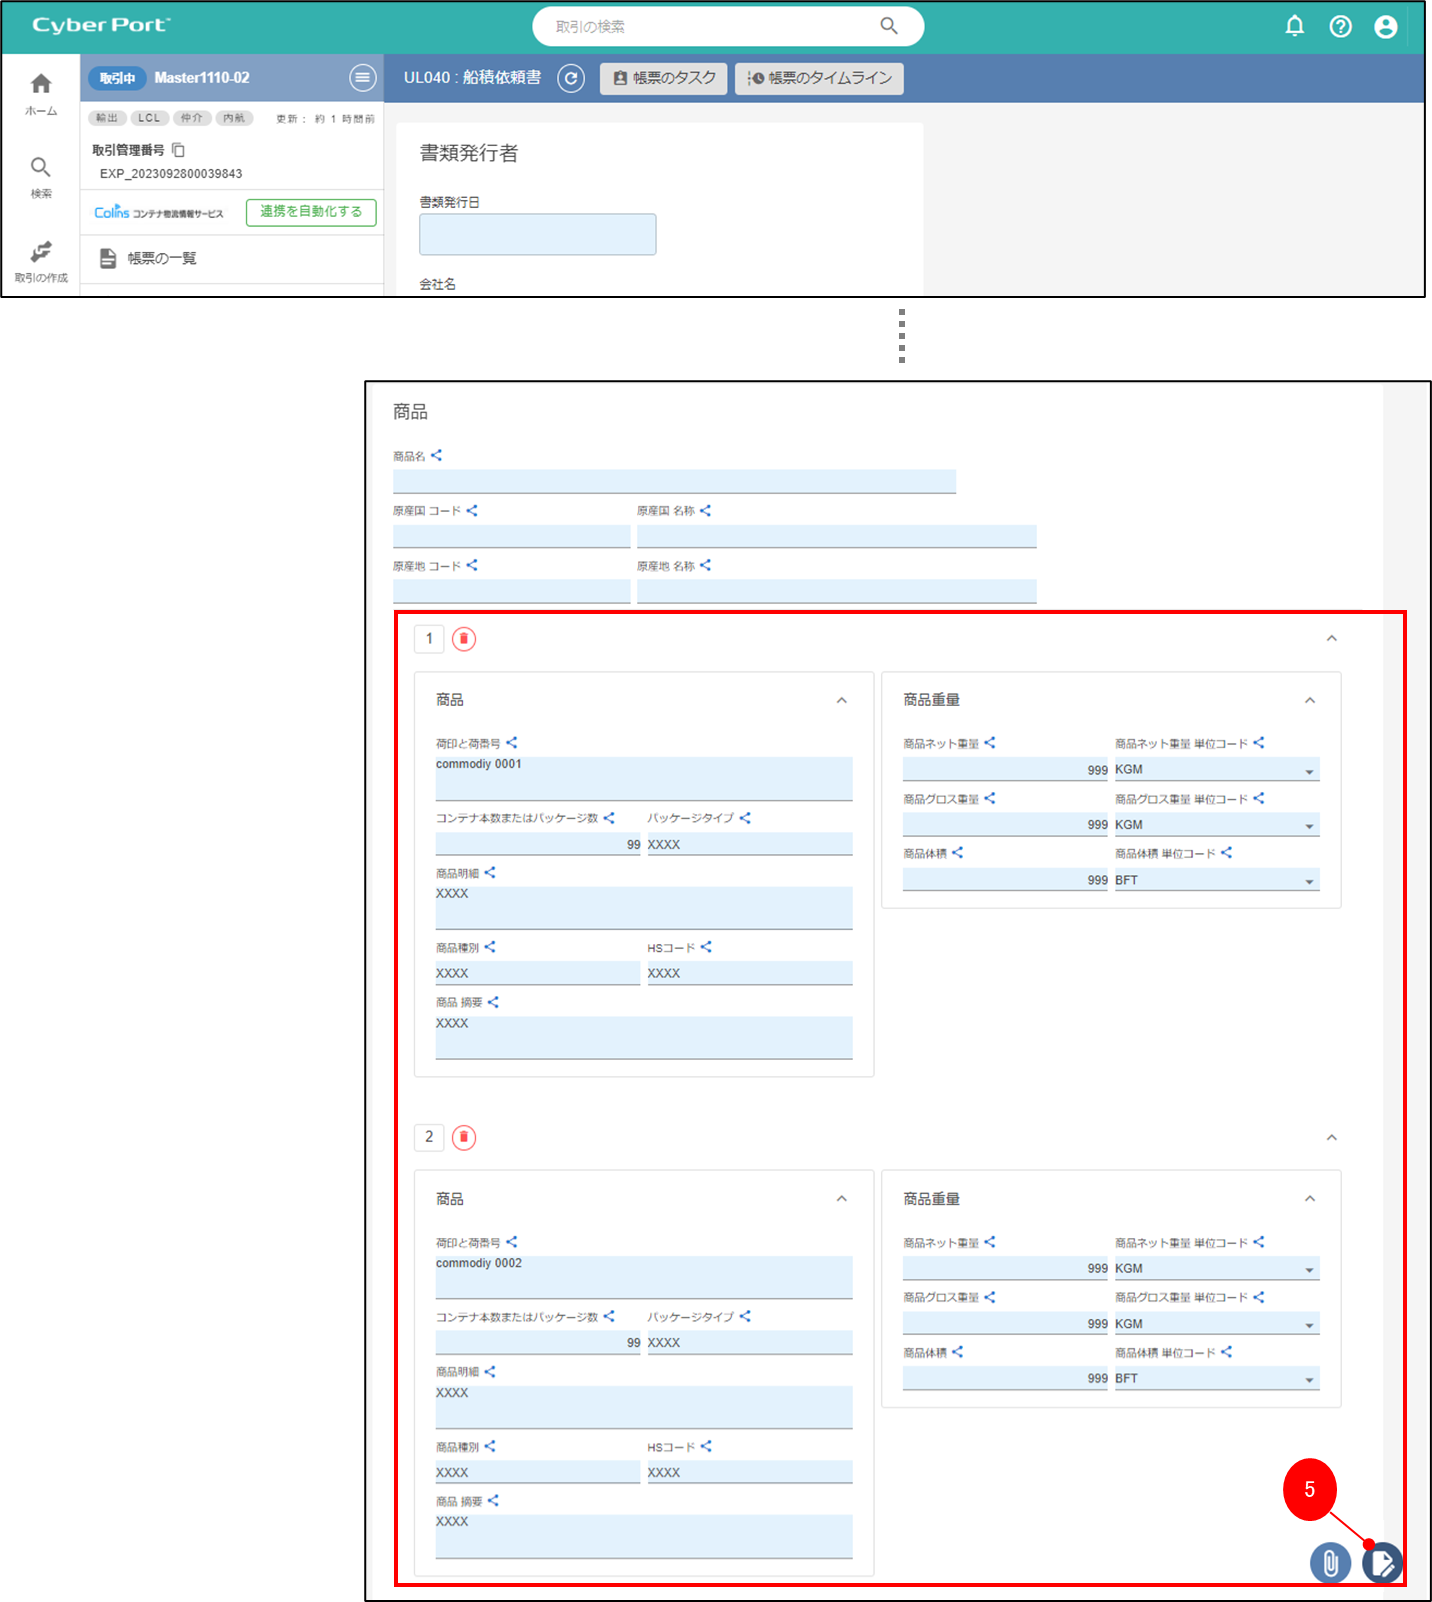The height and width of the screenshot is (1602, 1432).
Task: Copy the 取引管理番号 with the copy icon
Action: click(x=179, y=150)
